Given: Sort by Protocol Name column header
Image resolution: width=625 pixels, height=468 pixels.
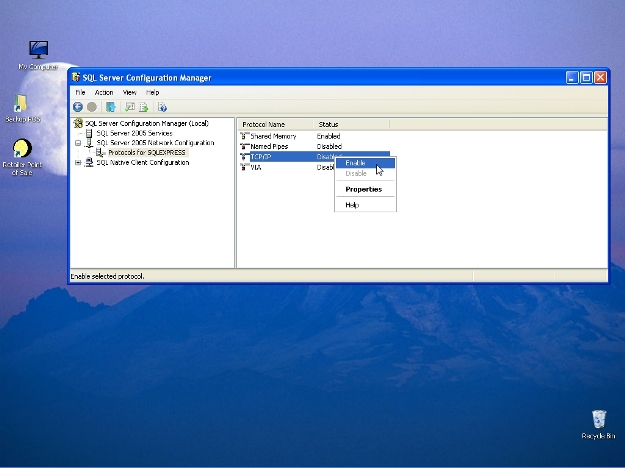Looking at the screenshot, I should click(x=264, y=124).
